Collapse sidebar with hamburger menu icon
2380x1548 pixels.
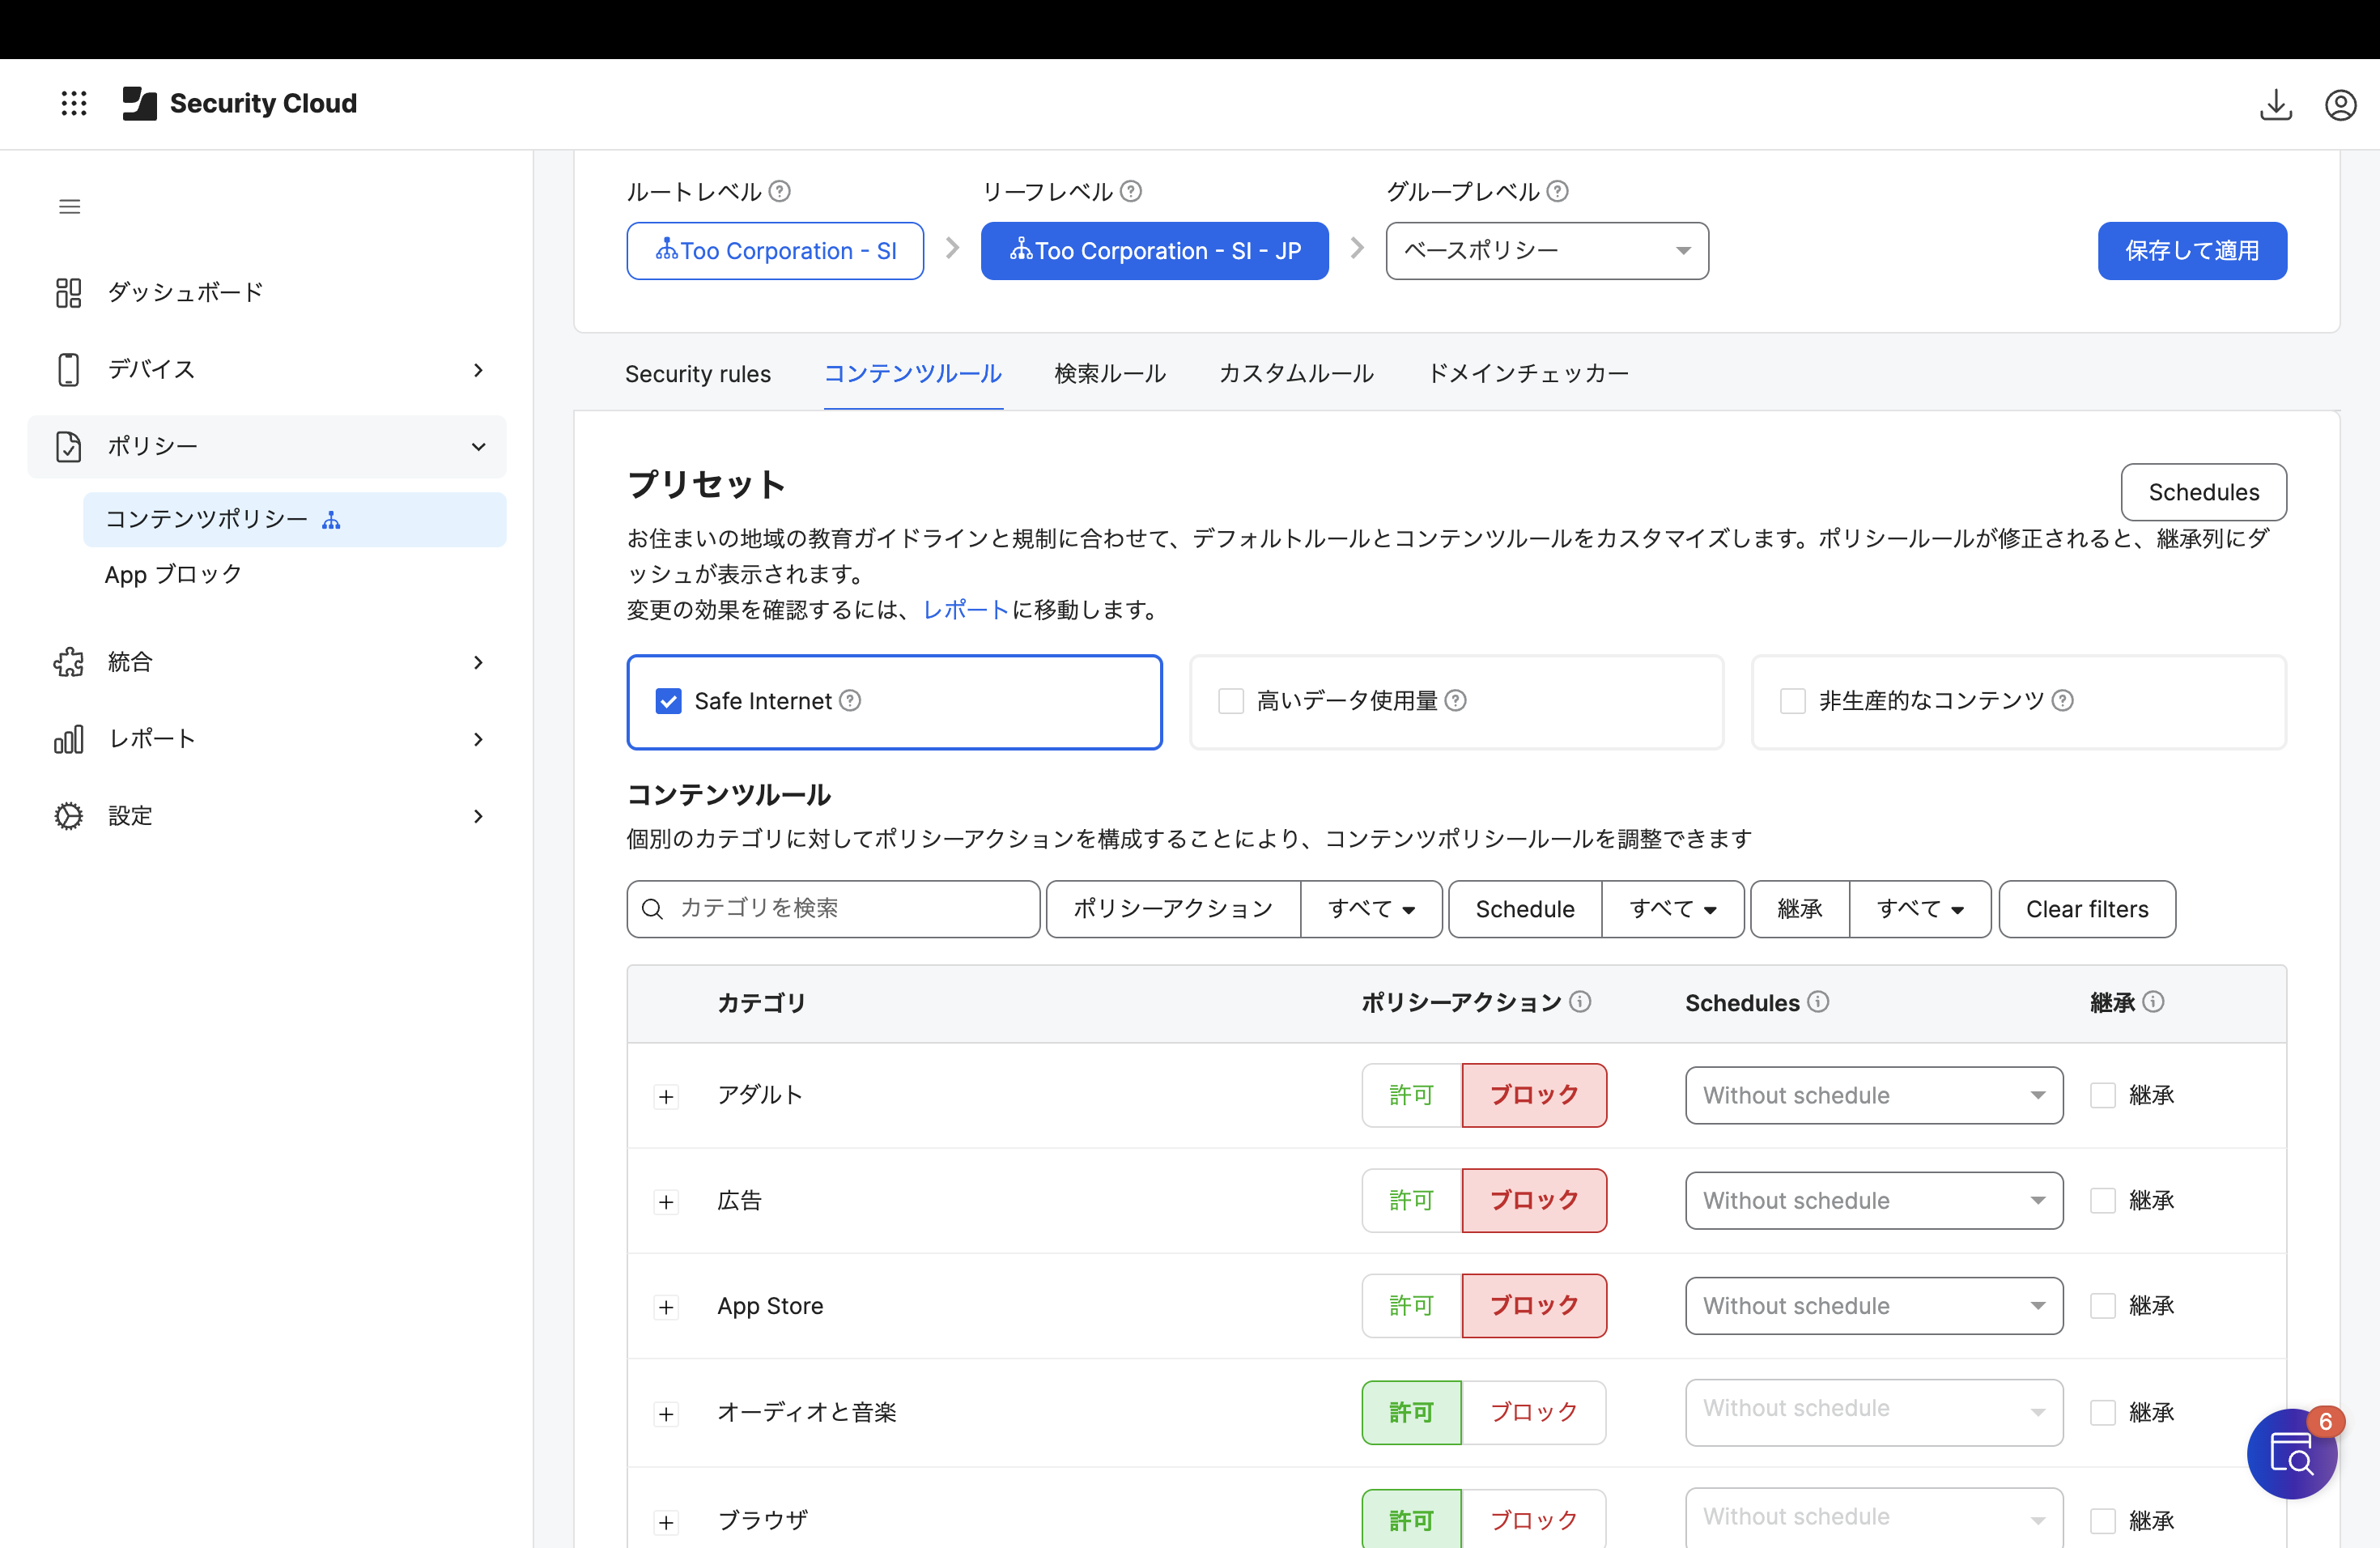(x=69, y=207)
